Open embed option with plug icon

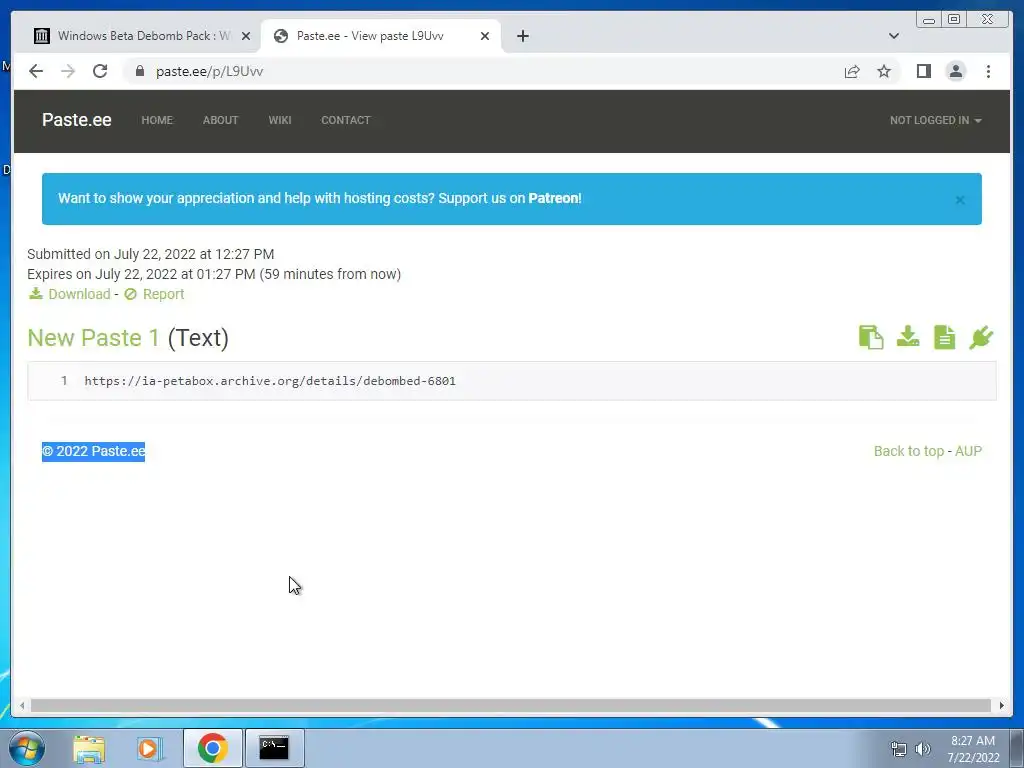(981, 338)
